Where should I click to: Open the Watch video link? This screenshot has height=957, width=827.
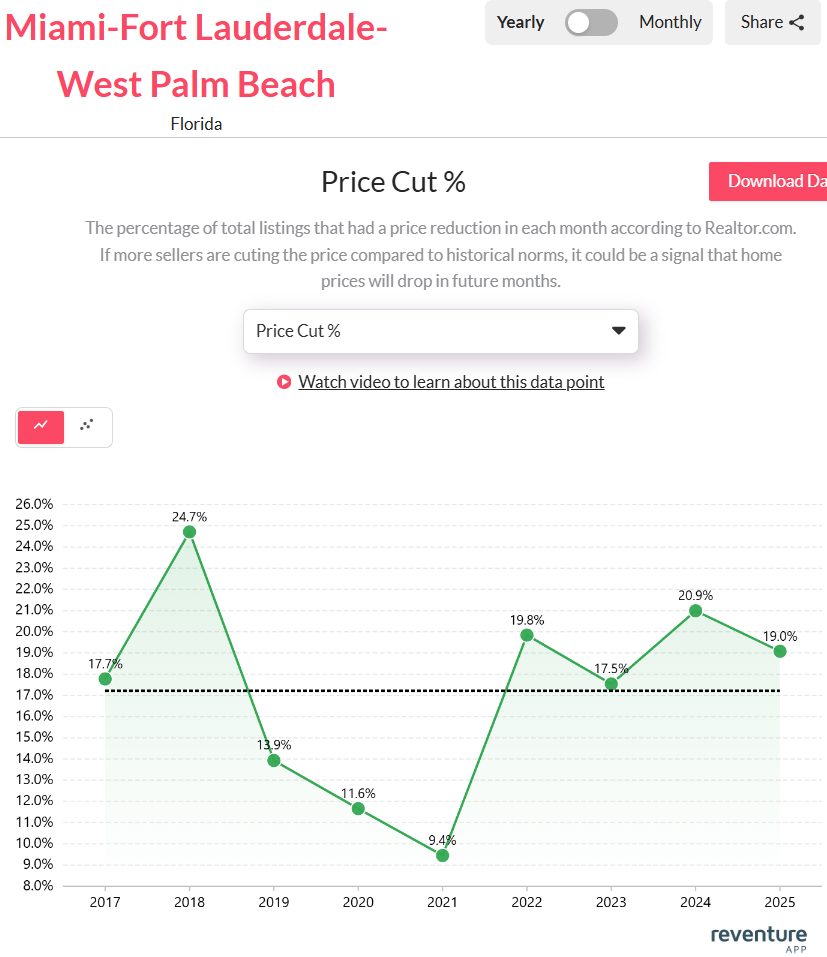point(451,381)
